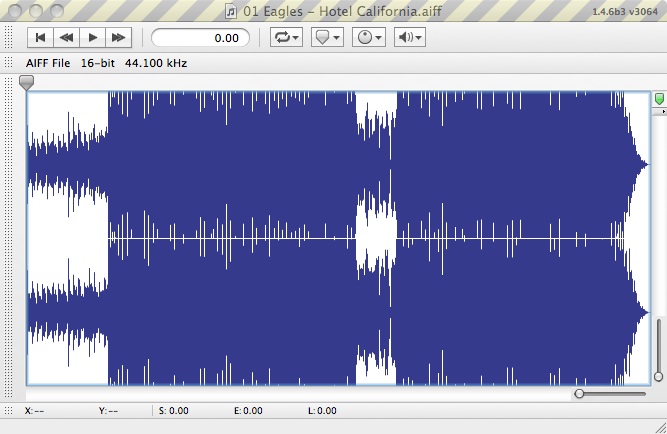Viewport: 667px width, 434px height.
Task: Click the rewind button
Action: point(66,37)
